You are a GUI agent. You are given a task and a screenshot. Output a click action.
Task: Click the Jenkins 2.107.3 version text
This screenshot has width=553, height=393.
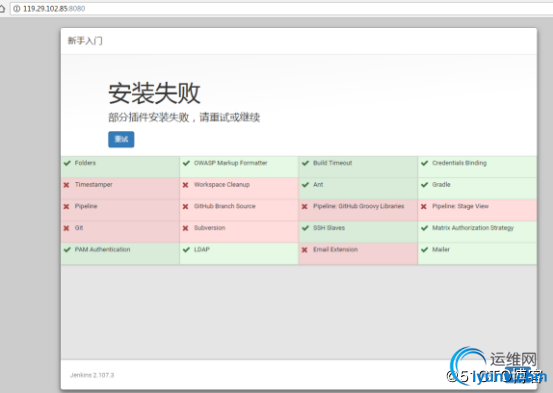point(92,375)
